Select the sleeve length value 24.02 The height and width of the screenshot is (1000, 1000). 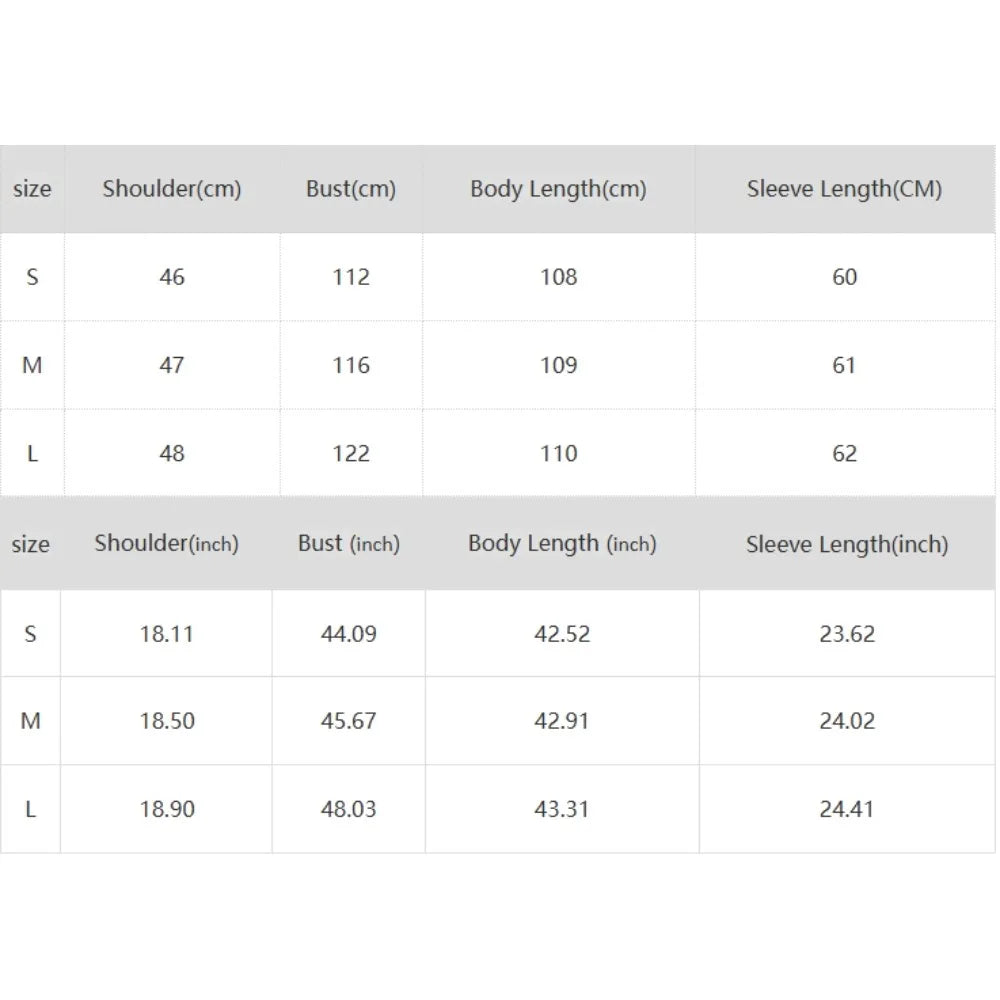[847, 721]
